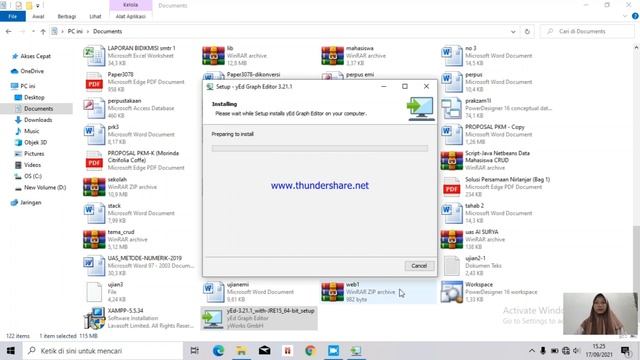
Task: Click taskbar search box Ketik di sini
Action: pos(102,351)
